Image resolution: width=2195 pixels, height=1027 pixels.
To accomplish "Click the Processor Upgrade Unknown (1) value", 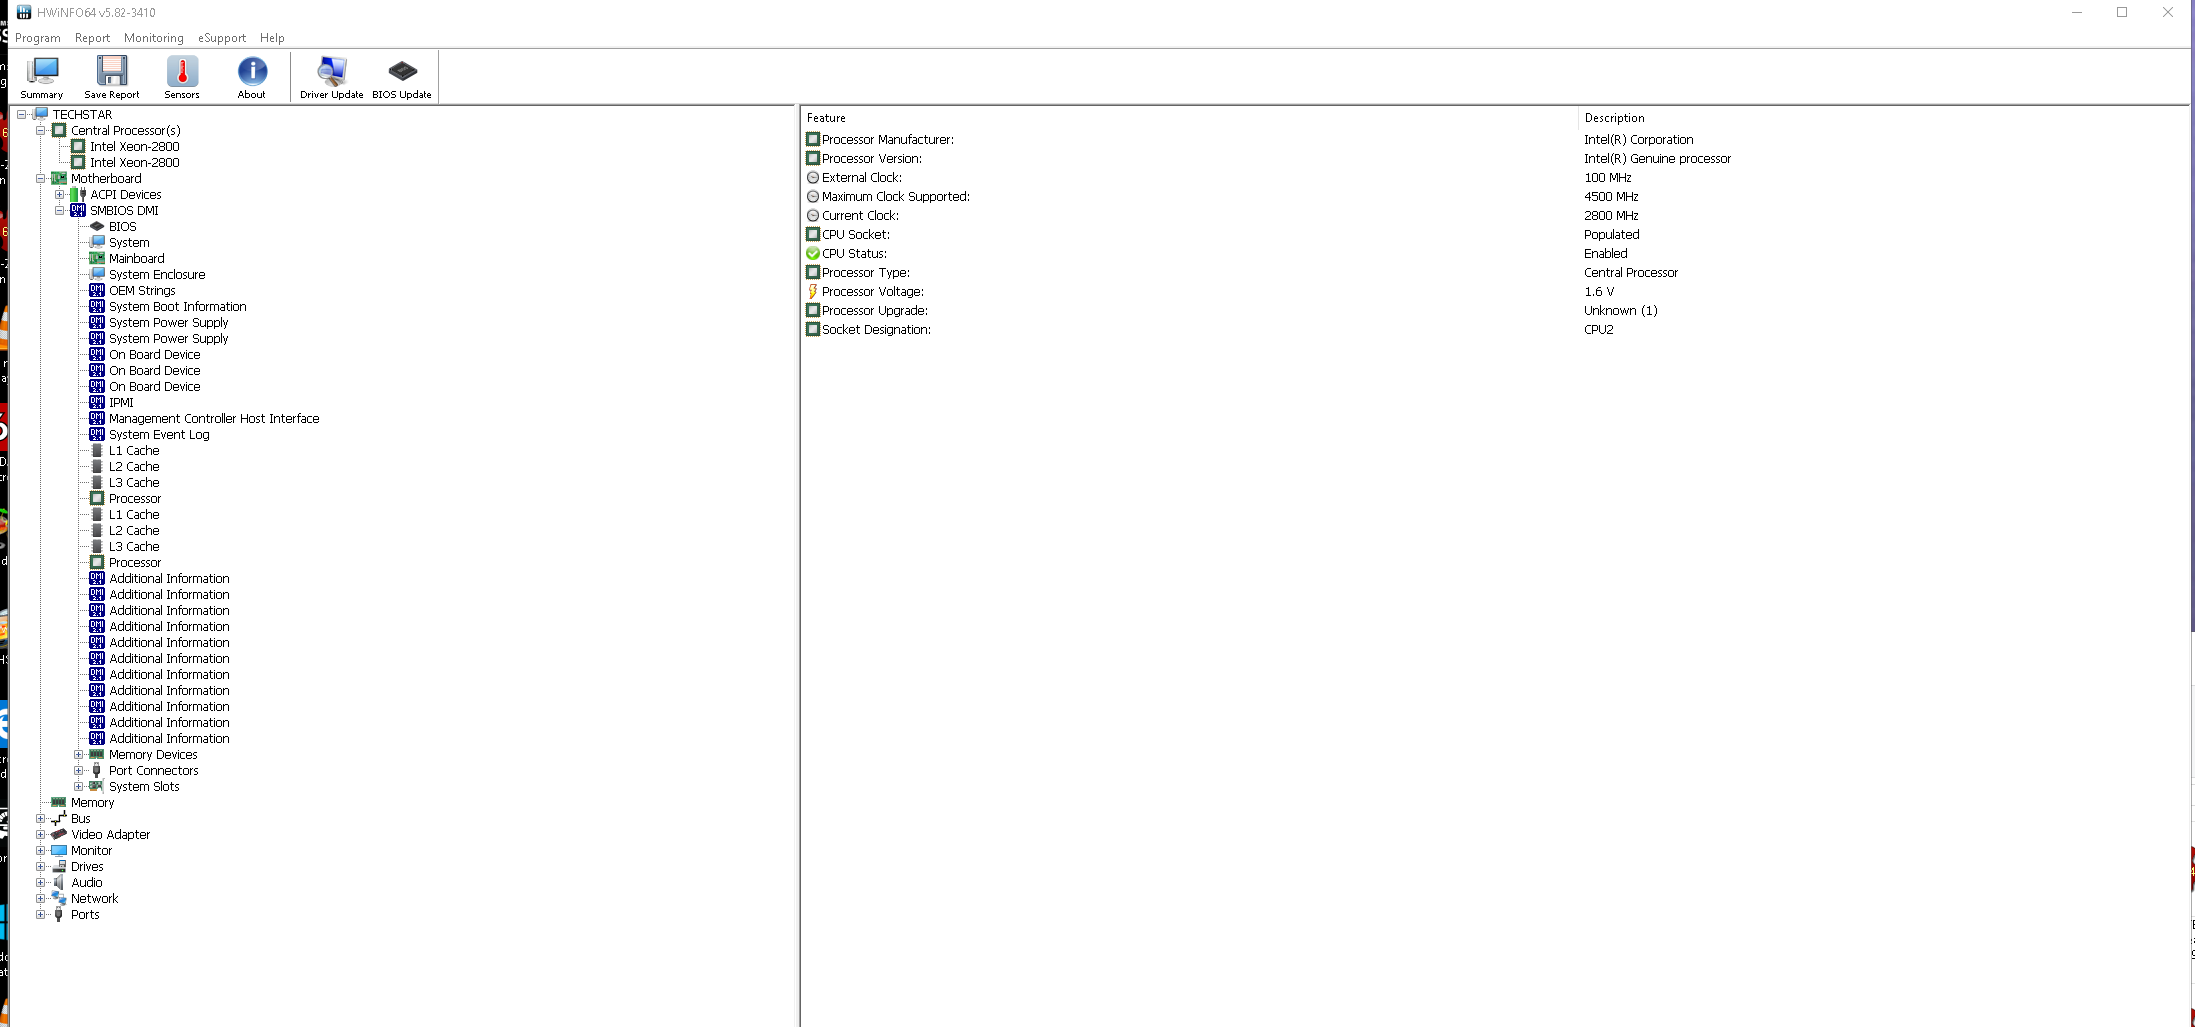I will [x=1620, y=310].
